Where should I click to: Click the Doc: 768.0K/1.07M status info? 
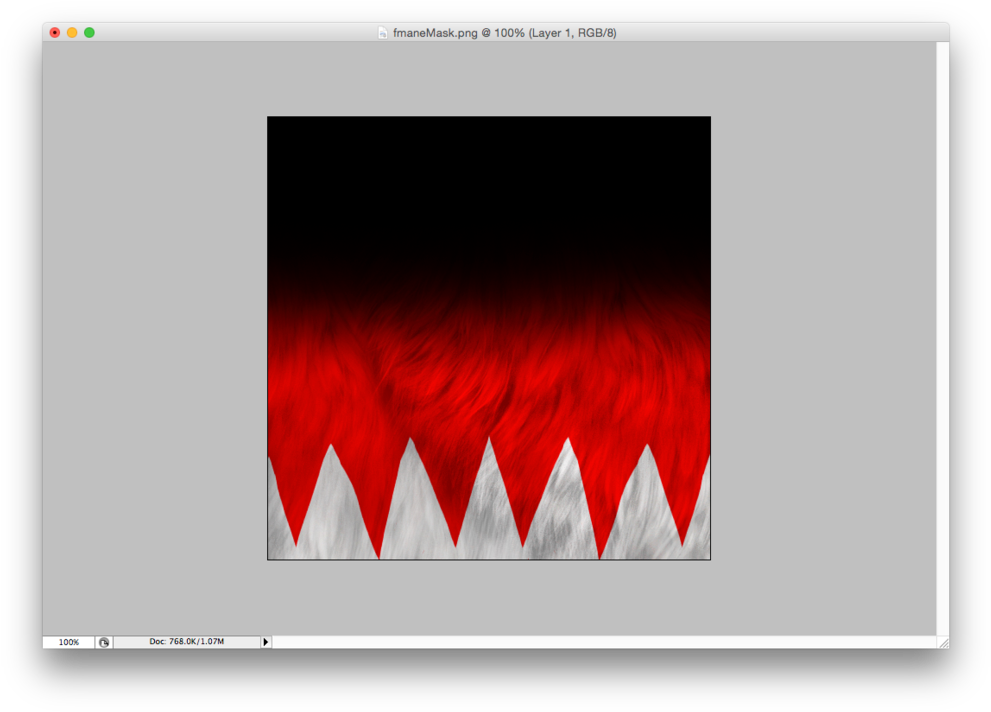click(187, 641)
